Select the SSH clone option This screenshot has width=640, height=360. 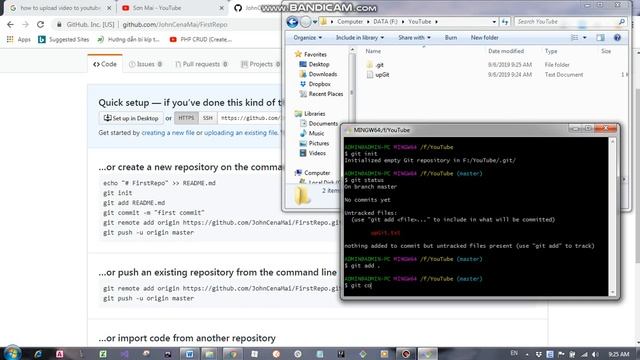208,118
